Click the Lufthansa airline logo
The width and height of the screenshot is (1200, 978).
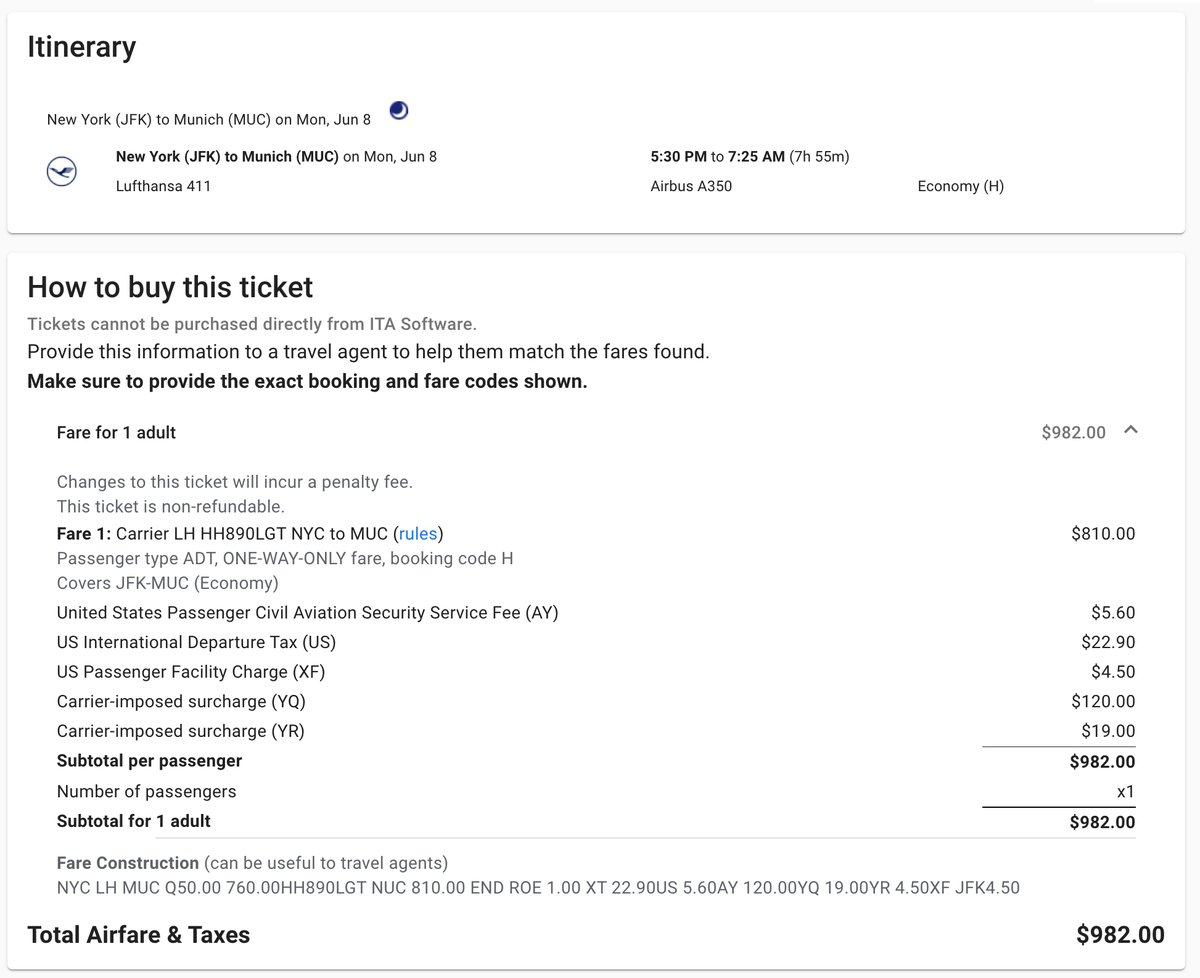point(62,172)
